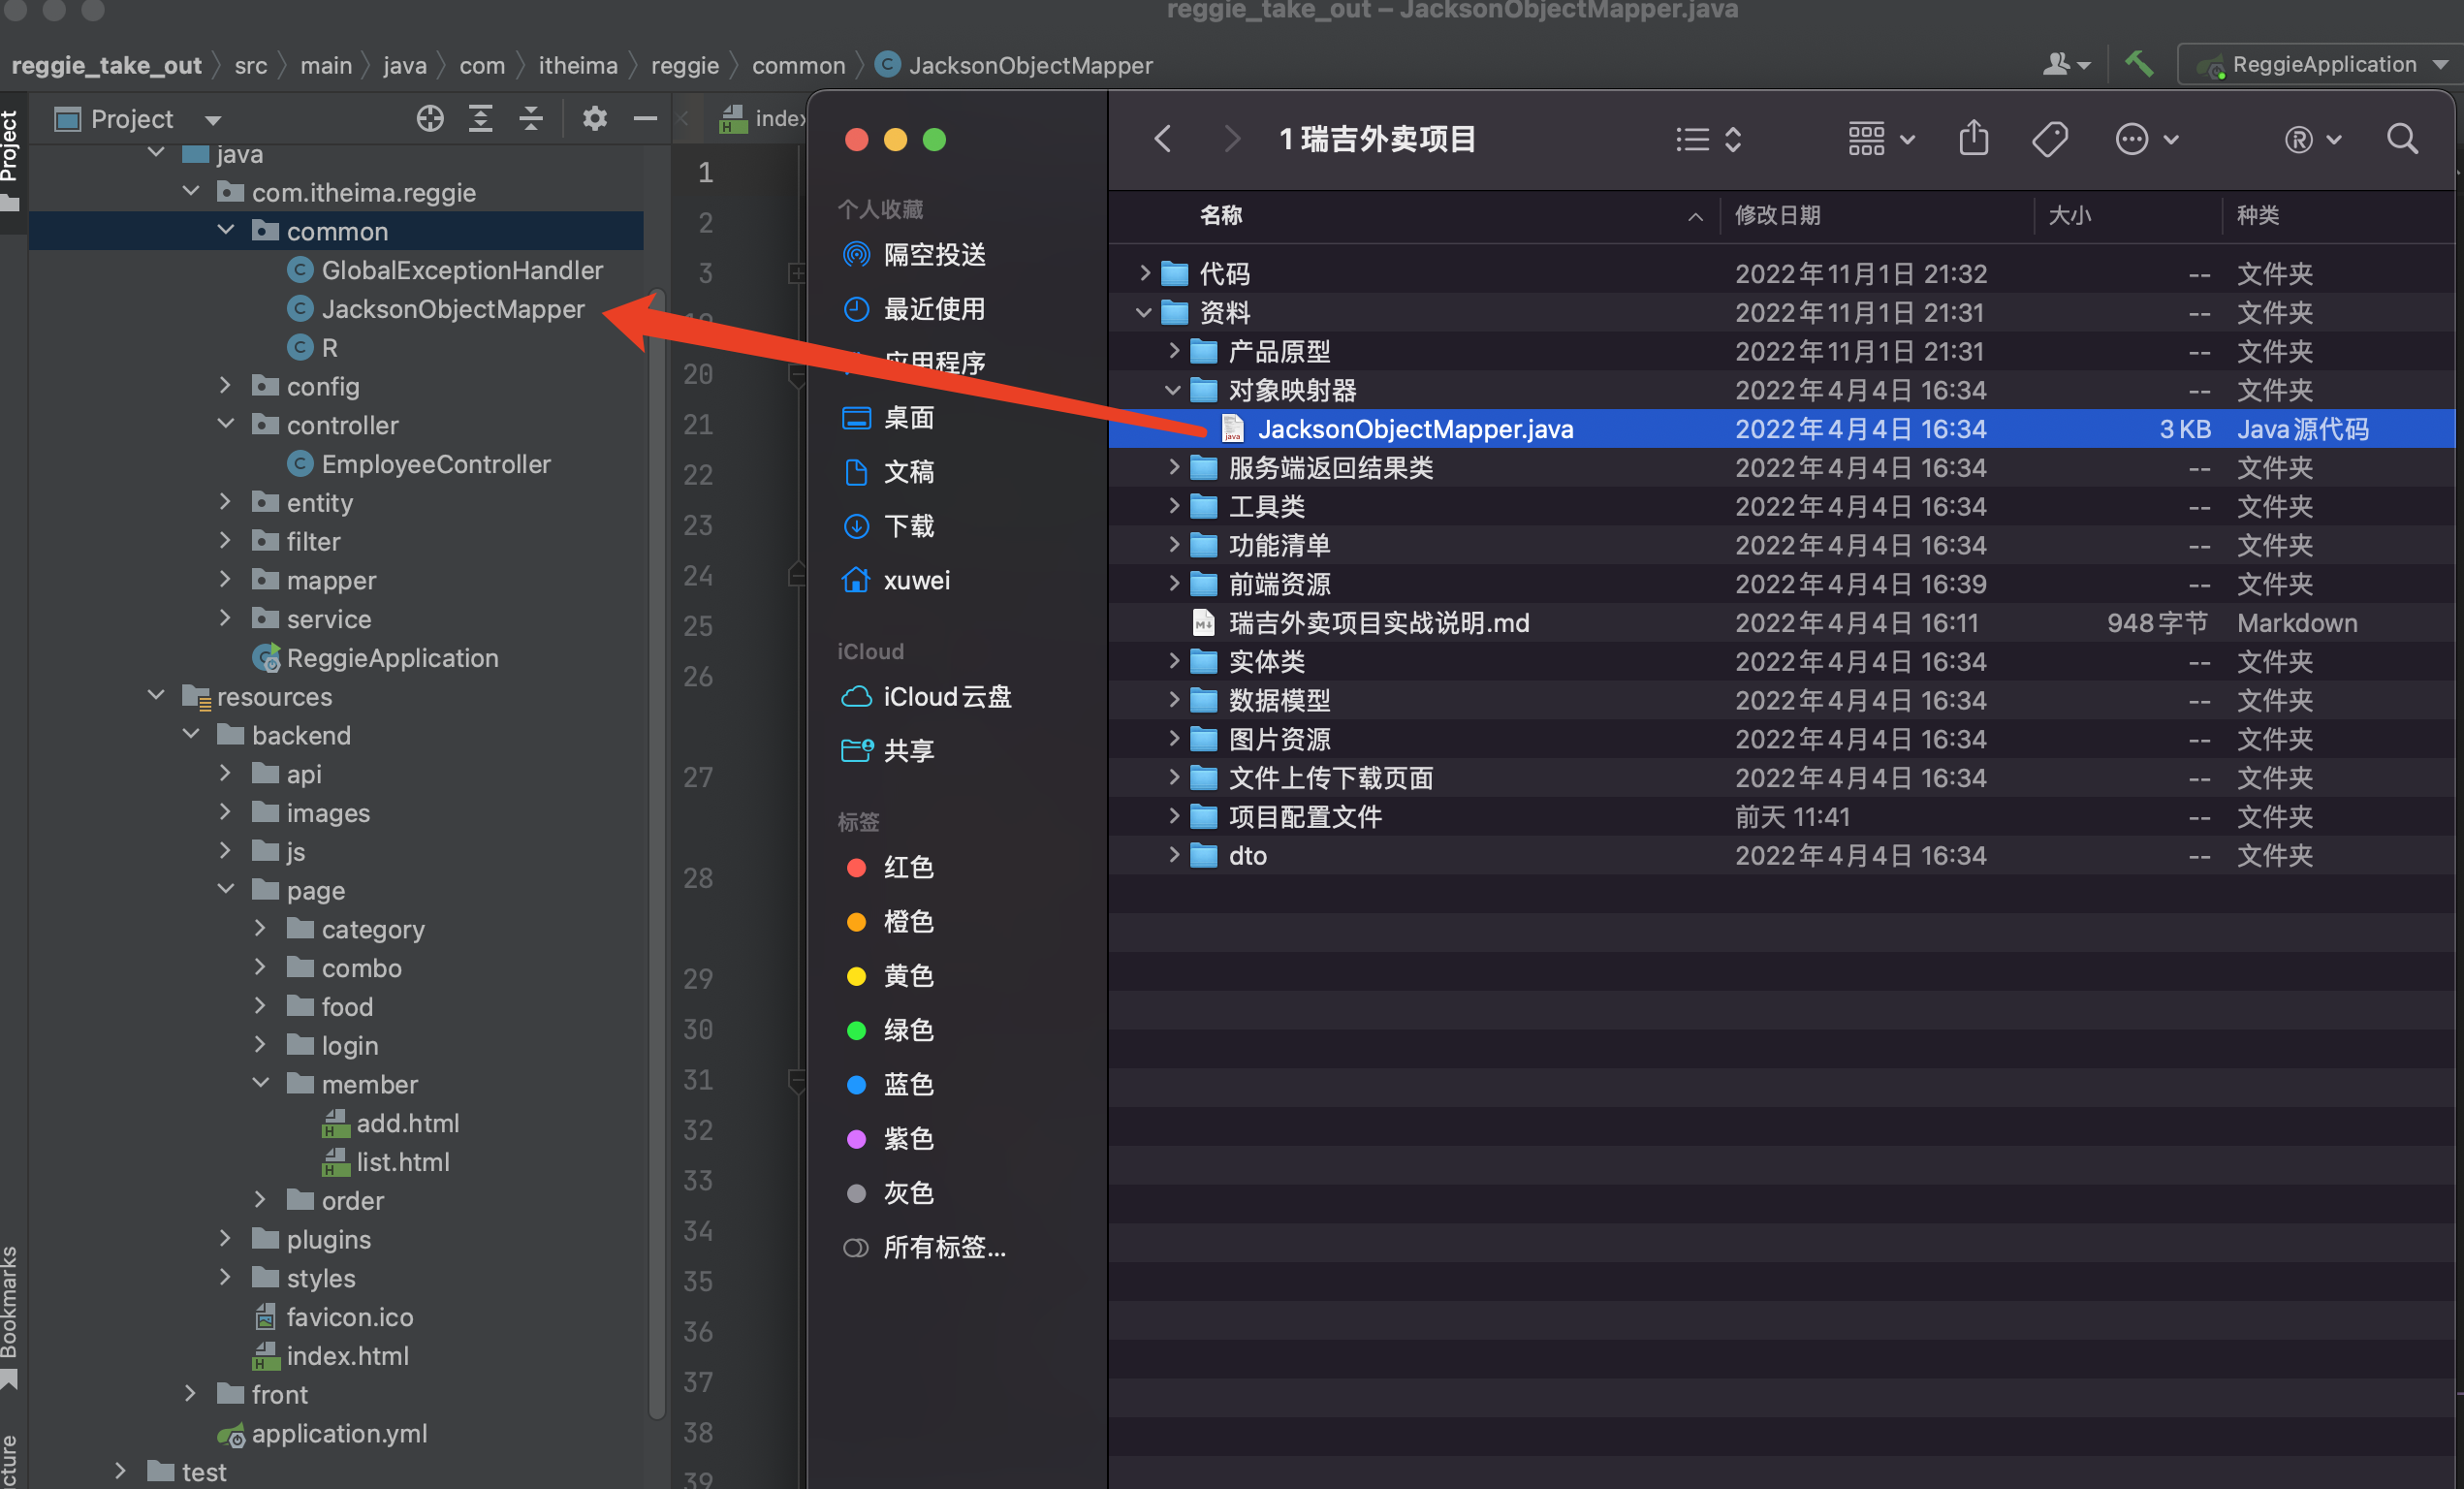Click the Build project hammer icon
This screenshot has width=2464, height=1489.
tap(2139, 65)
